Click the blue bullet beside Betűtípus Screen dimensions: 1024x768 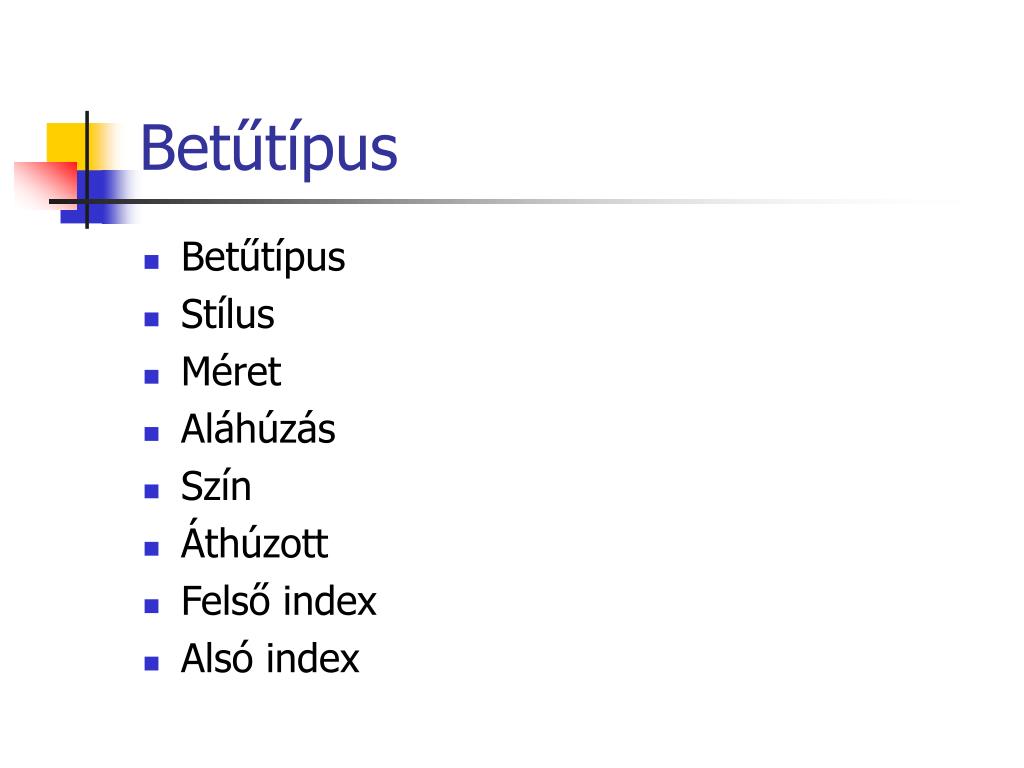tap(152, 262)
